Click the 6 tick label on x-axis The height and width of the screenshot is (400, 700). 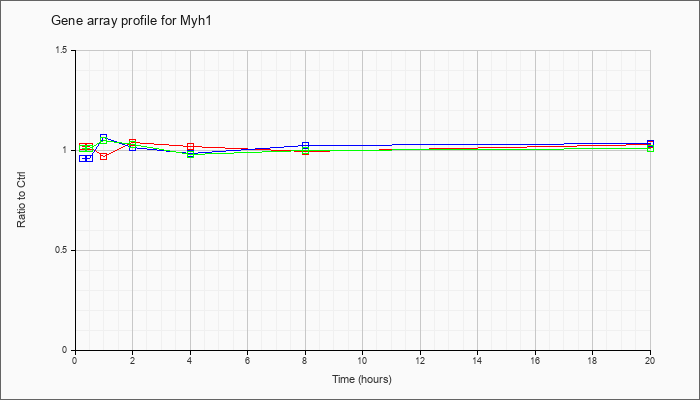247,362
